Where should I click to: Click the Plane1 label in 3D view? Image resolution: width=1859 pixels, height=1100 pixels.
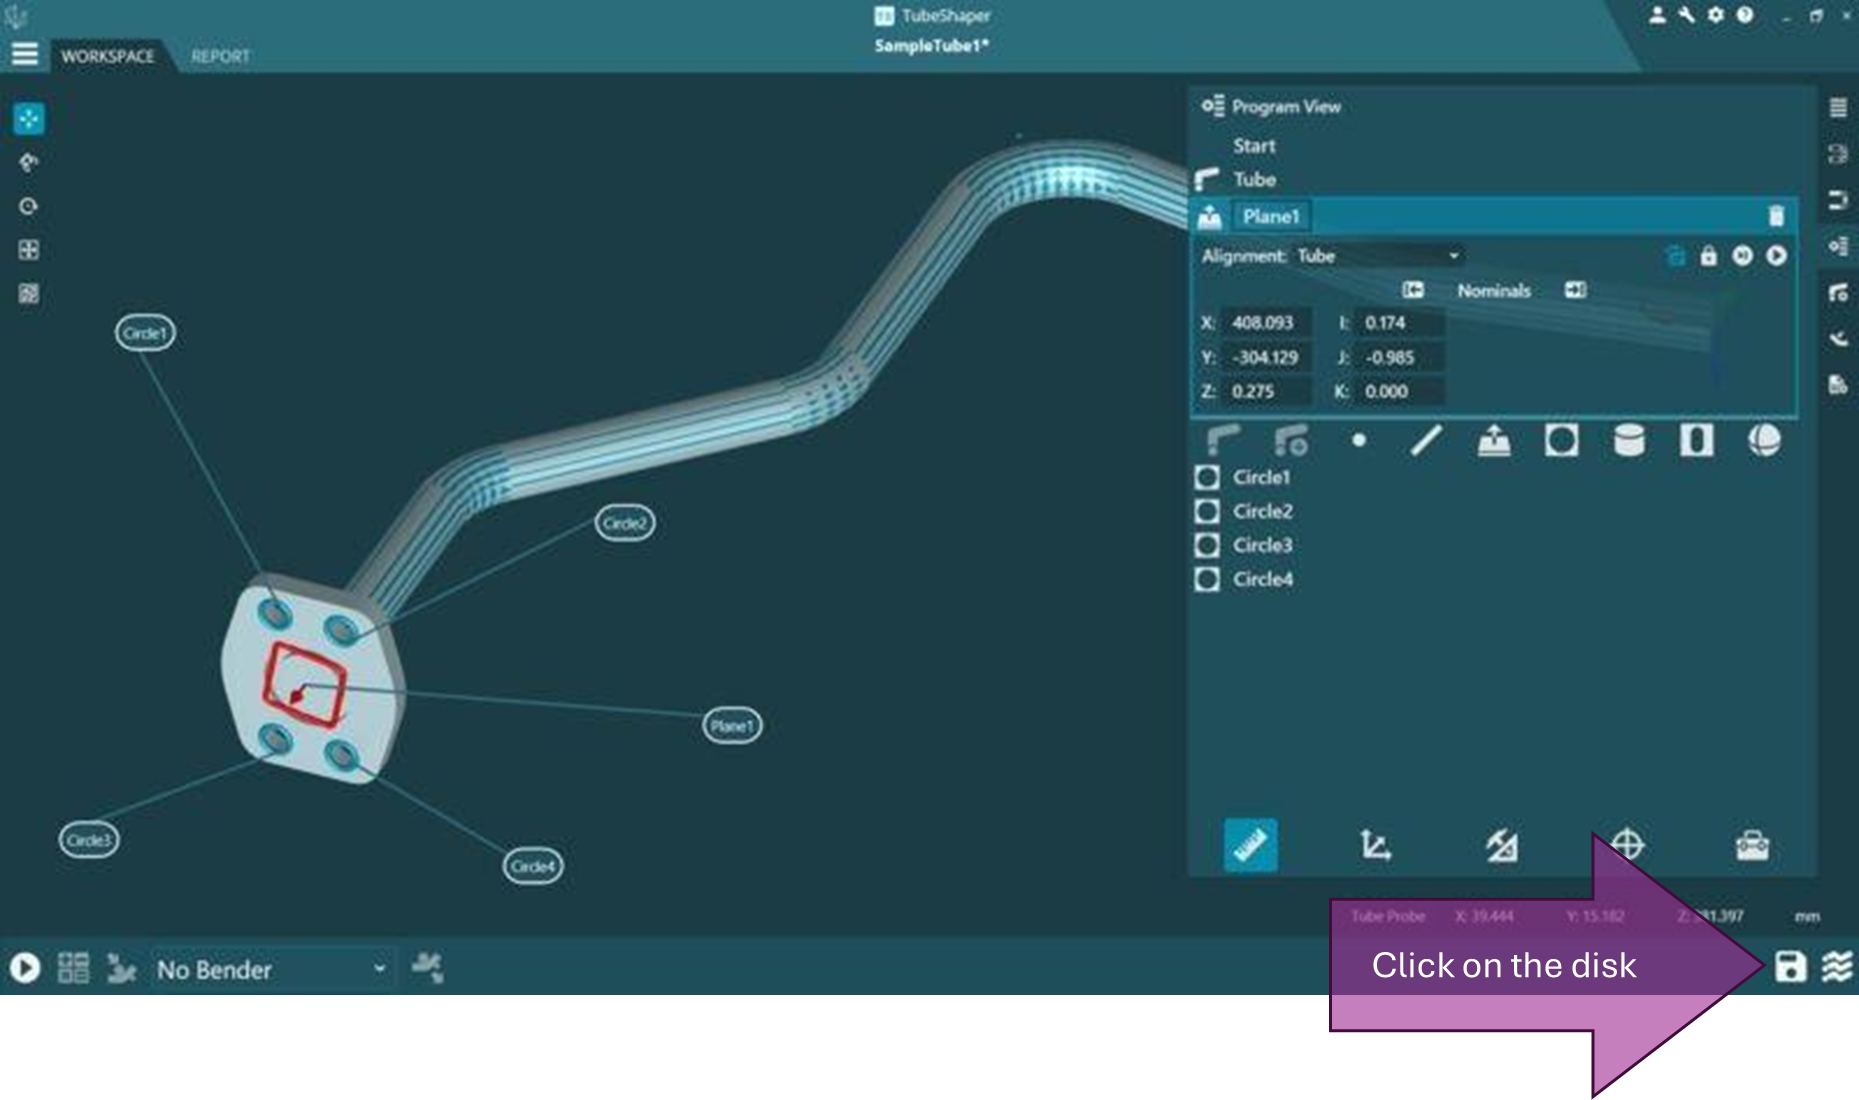click(x=732, y=726)
